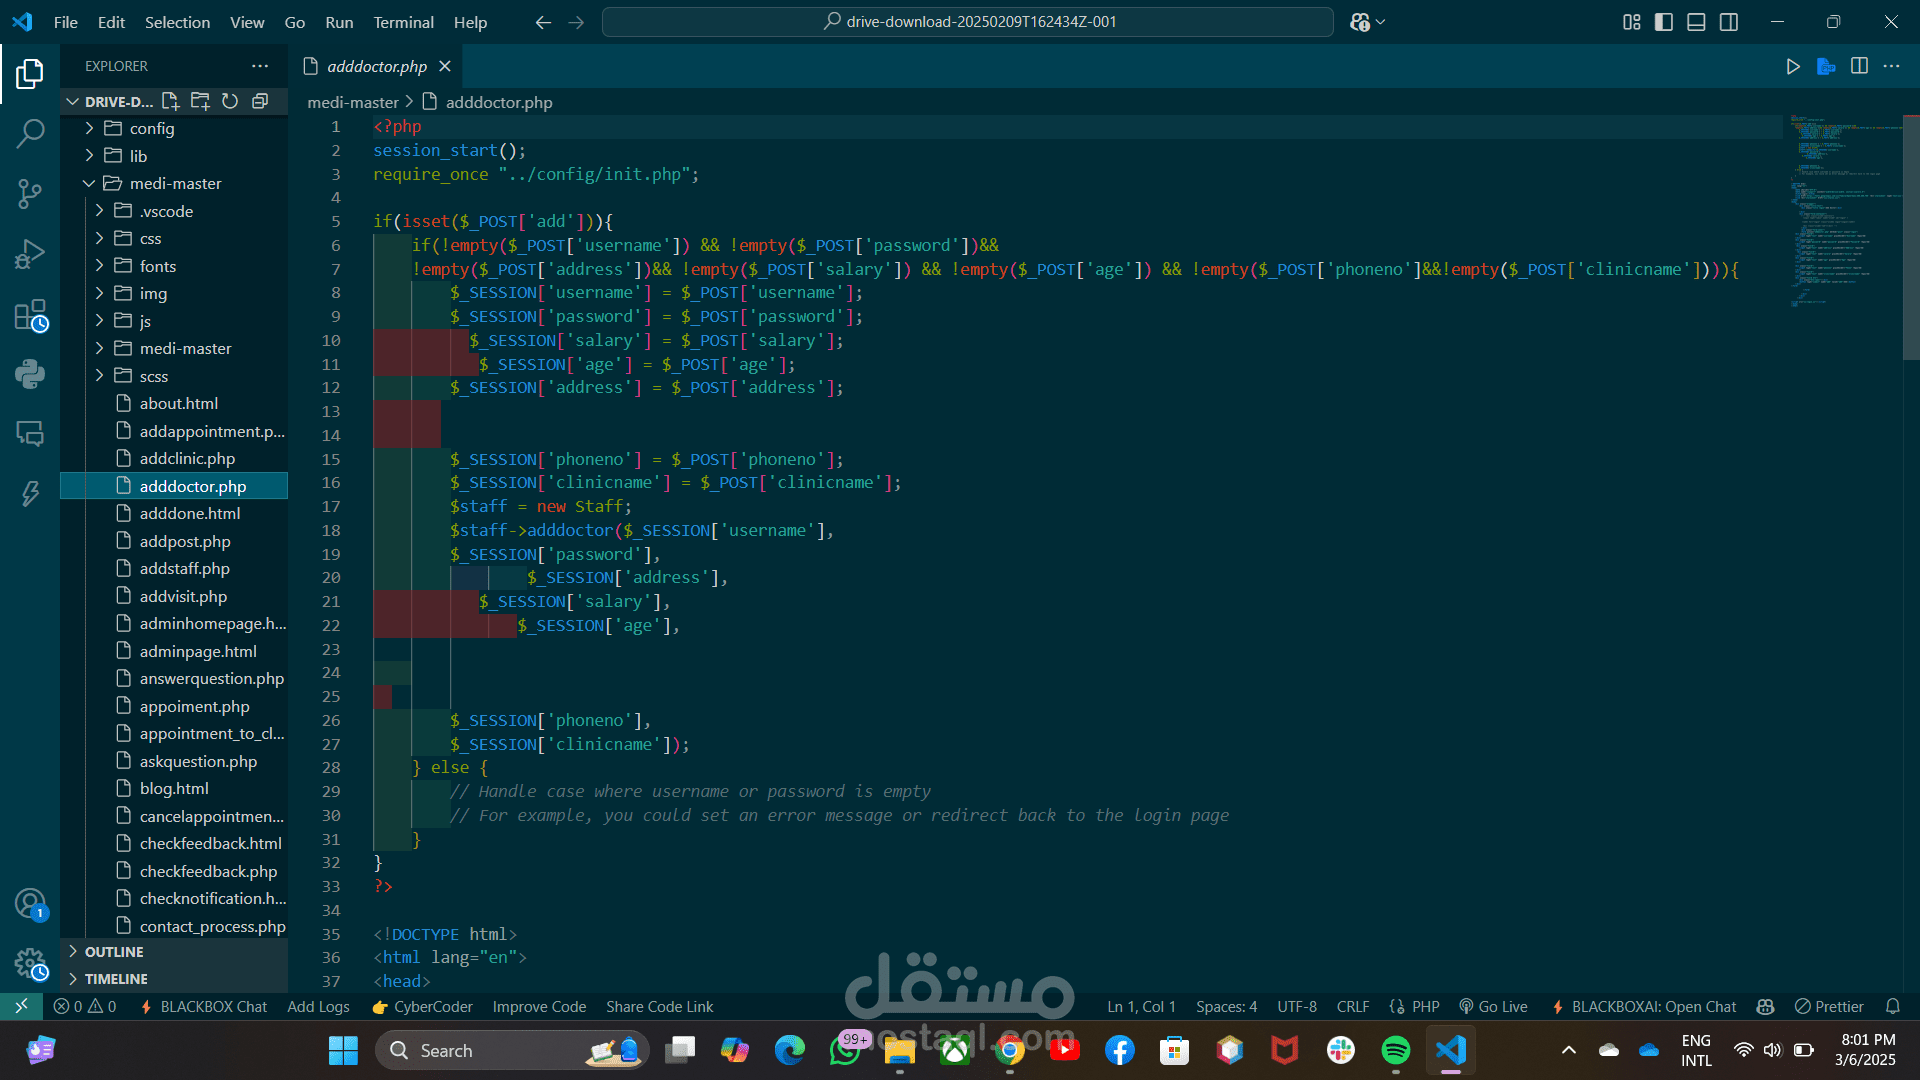The image size is (1920, 1080).
Task: Collapse the medi-master folder
Action: (x=175, y=183)
